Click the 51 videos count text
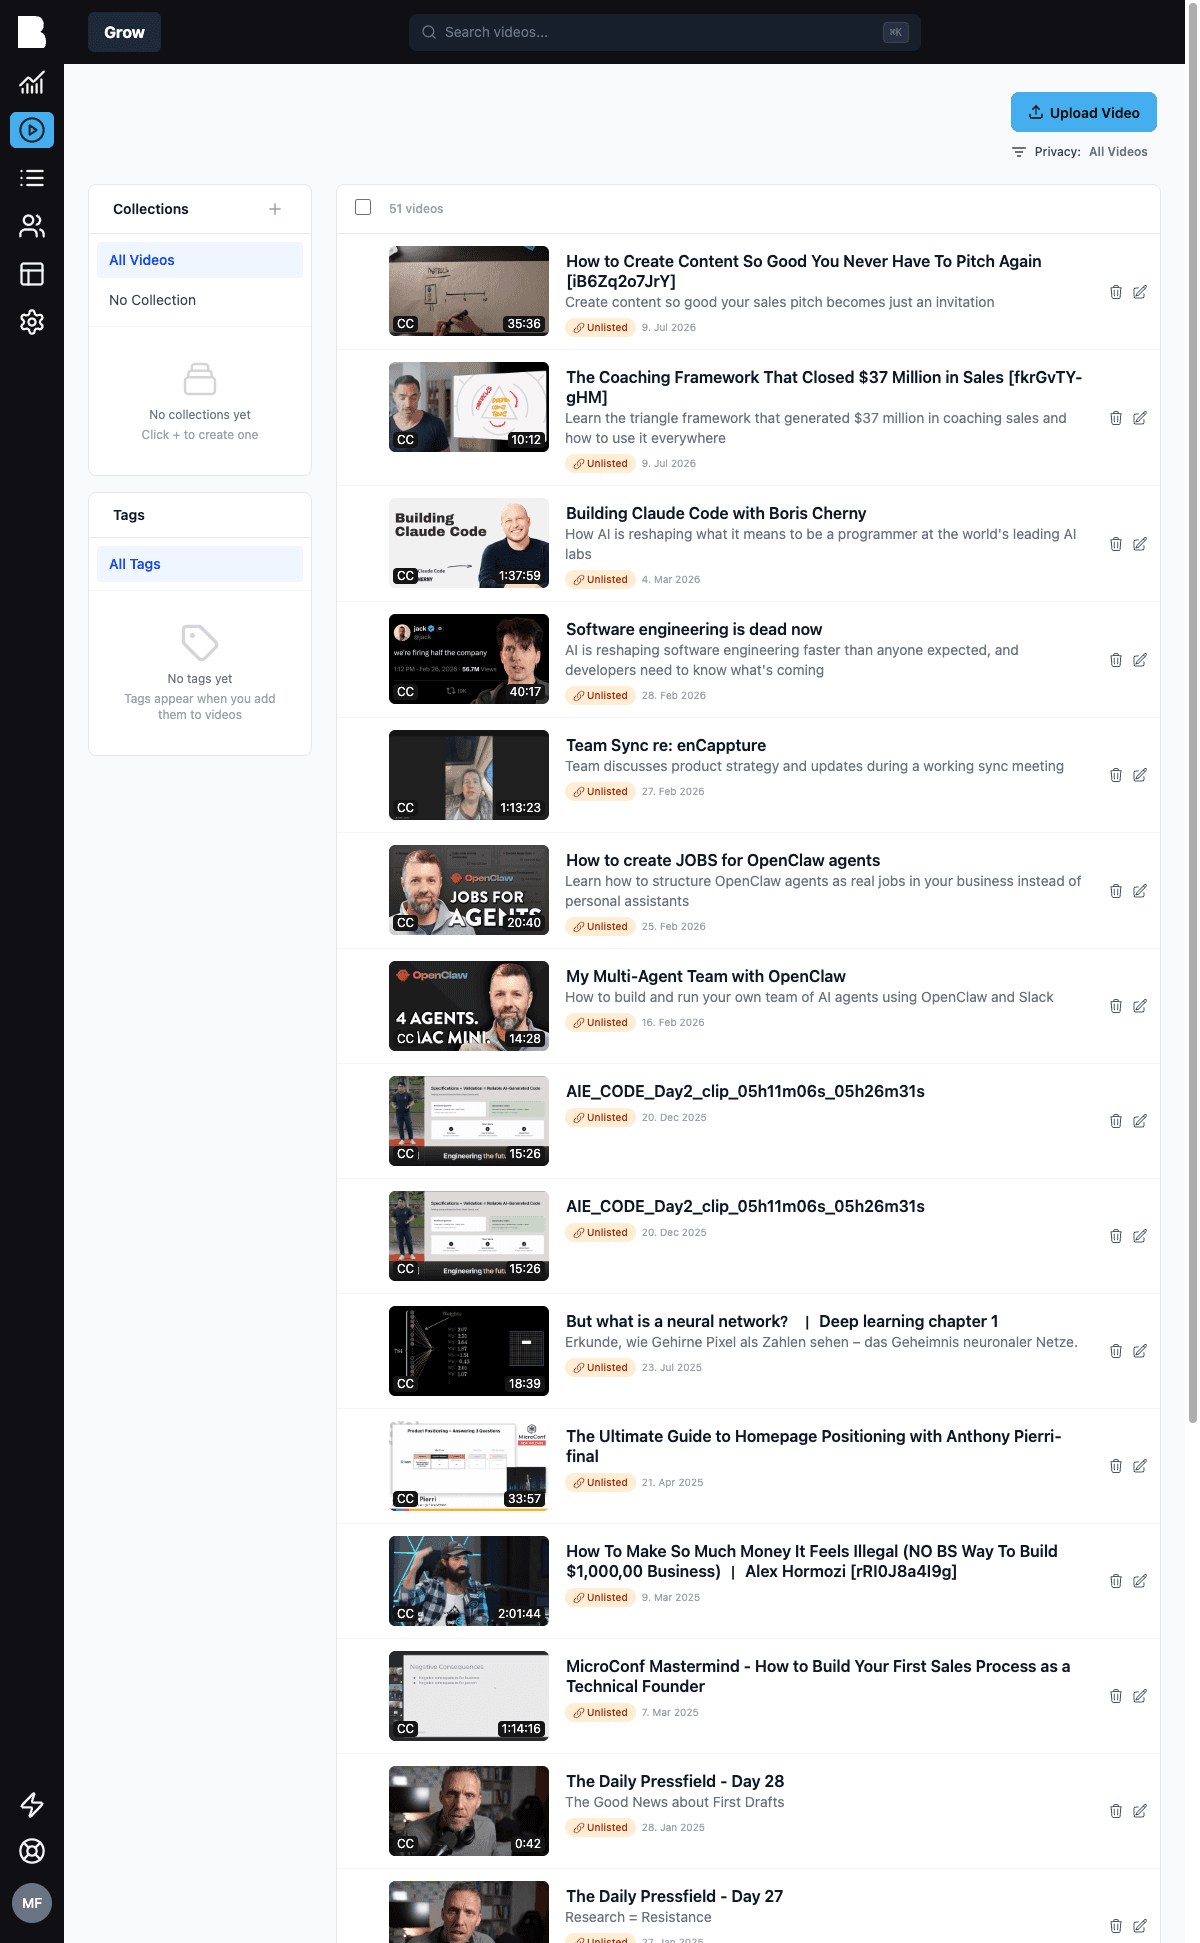1200x1943 pixels. click(x=416, y=209)
